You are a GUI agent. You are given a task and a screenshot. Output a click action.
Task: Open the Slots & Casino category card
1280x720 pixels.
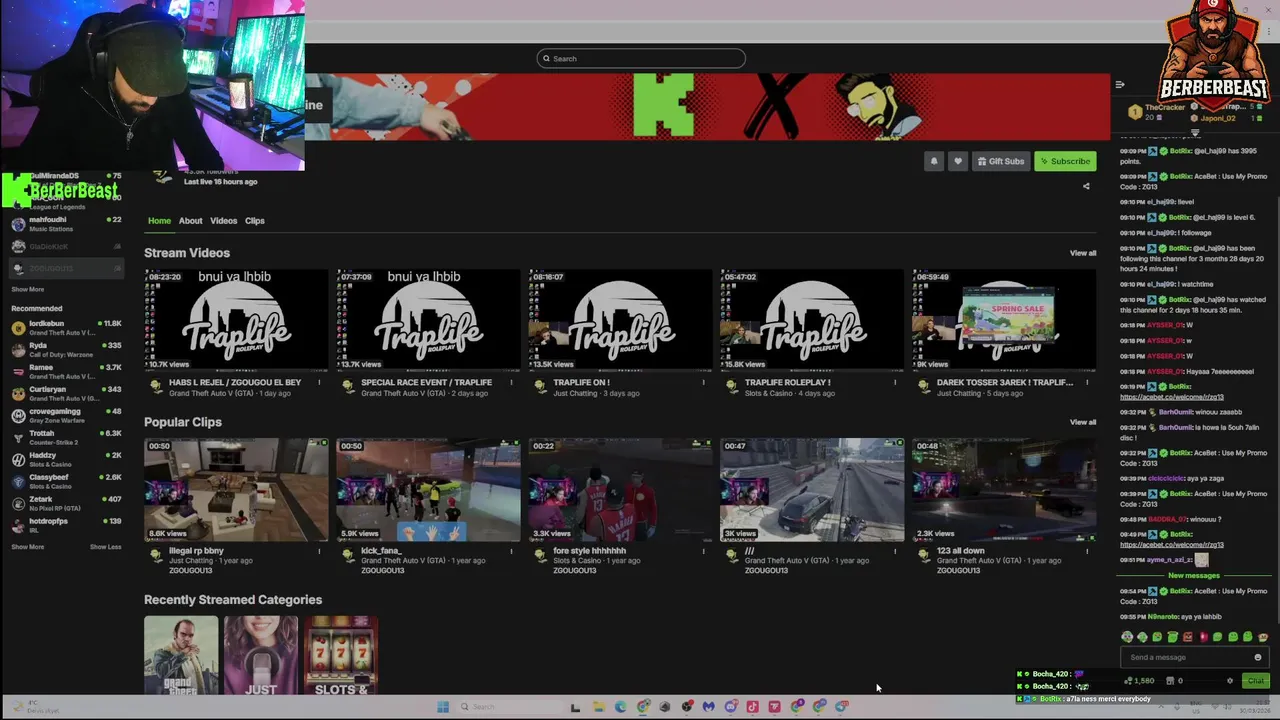point(341,655)
